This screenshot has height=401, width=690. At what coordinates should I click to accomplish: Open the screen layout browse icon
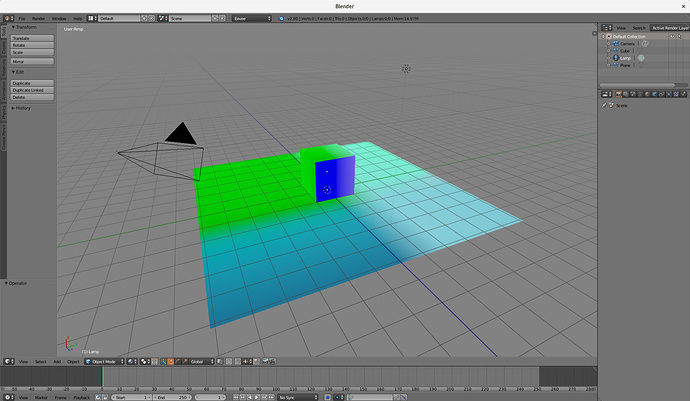[92, 18]
